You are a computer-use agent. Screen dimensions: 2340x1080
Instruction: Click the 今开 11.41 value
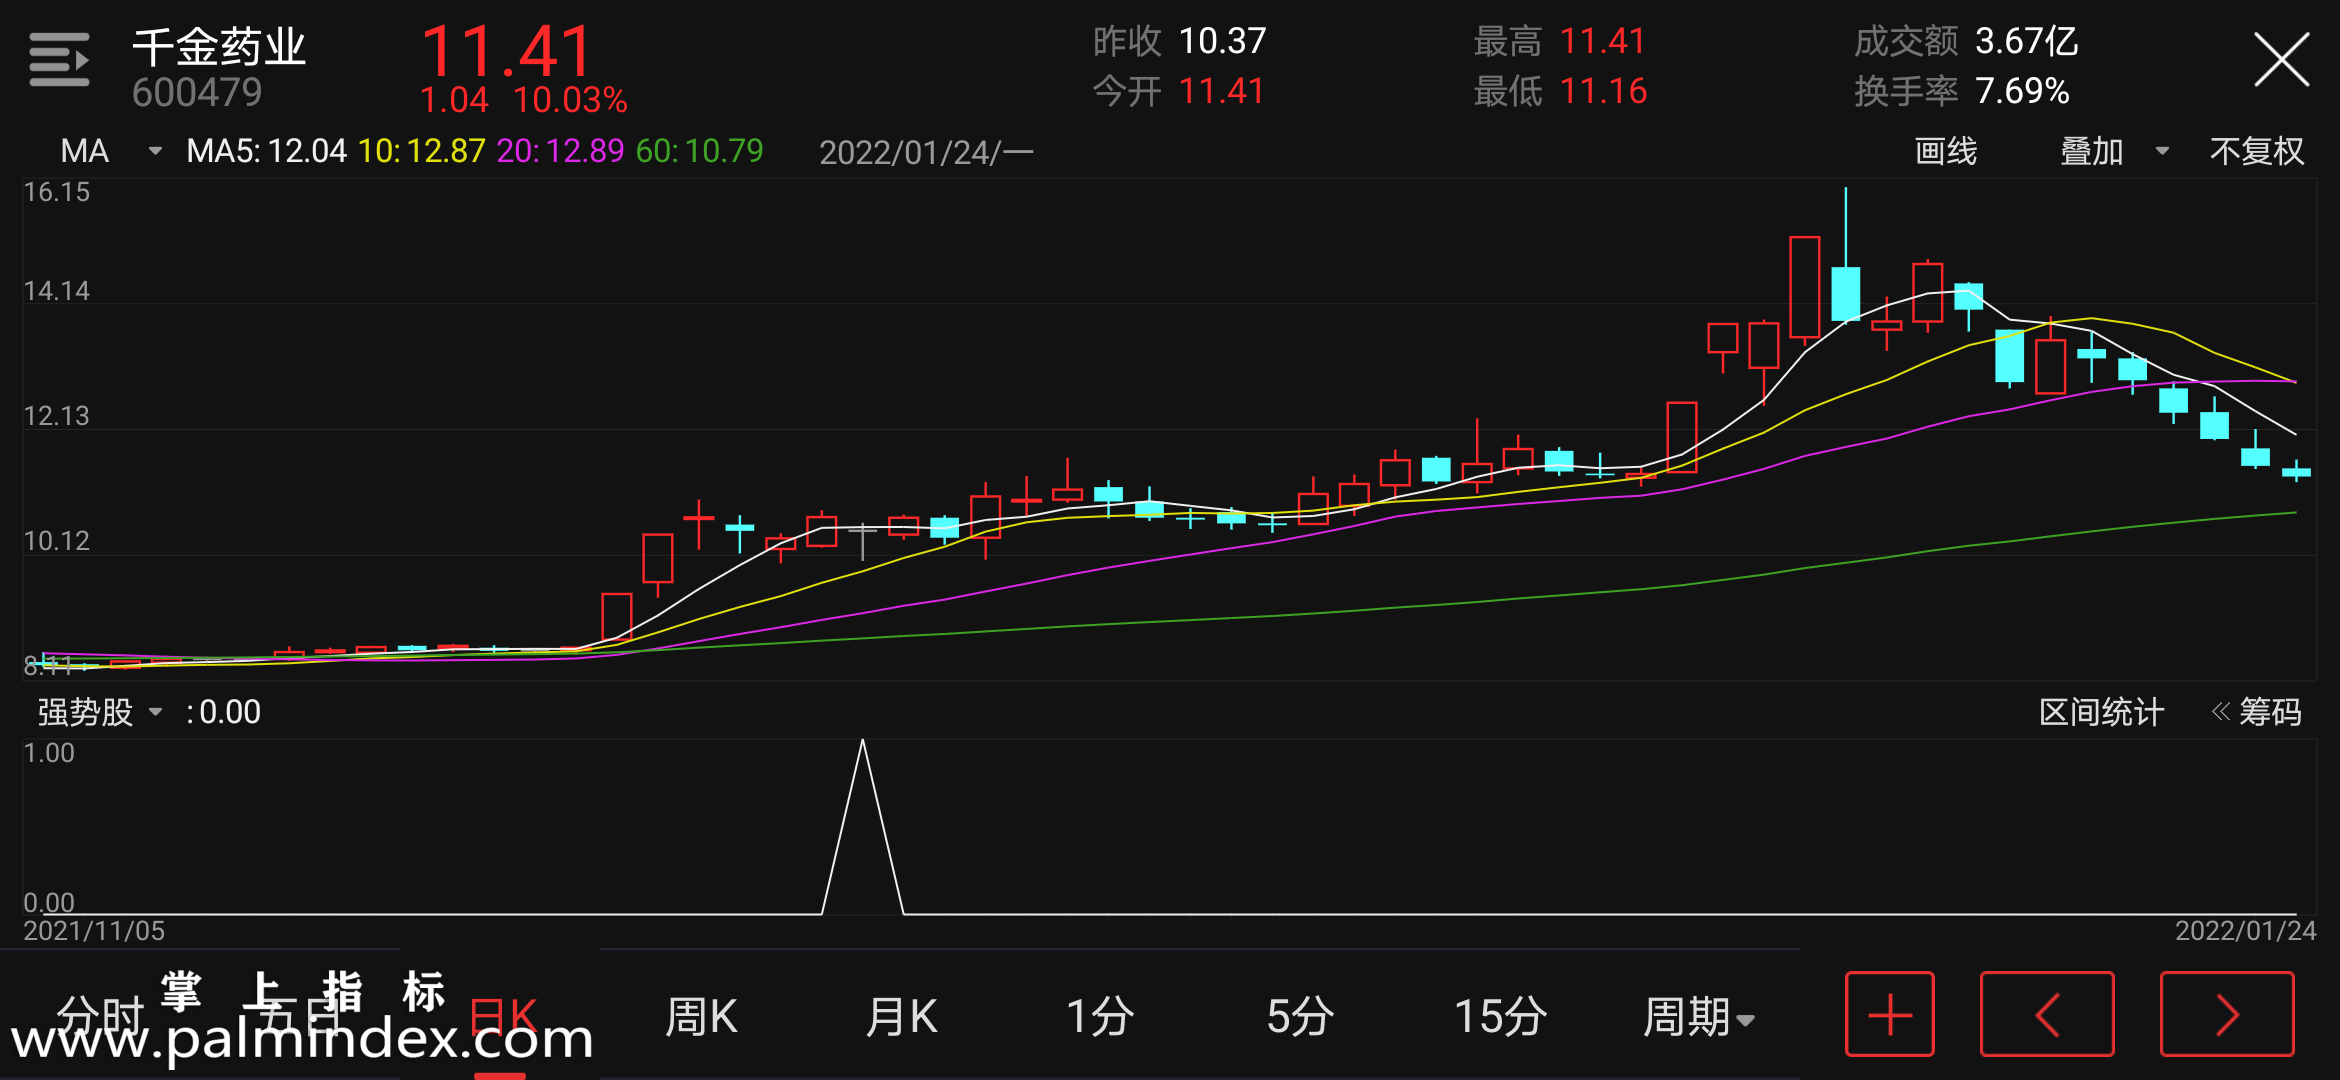click(1222, 91)
